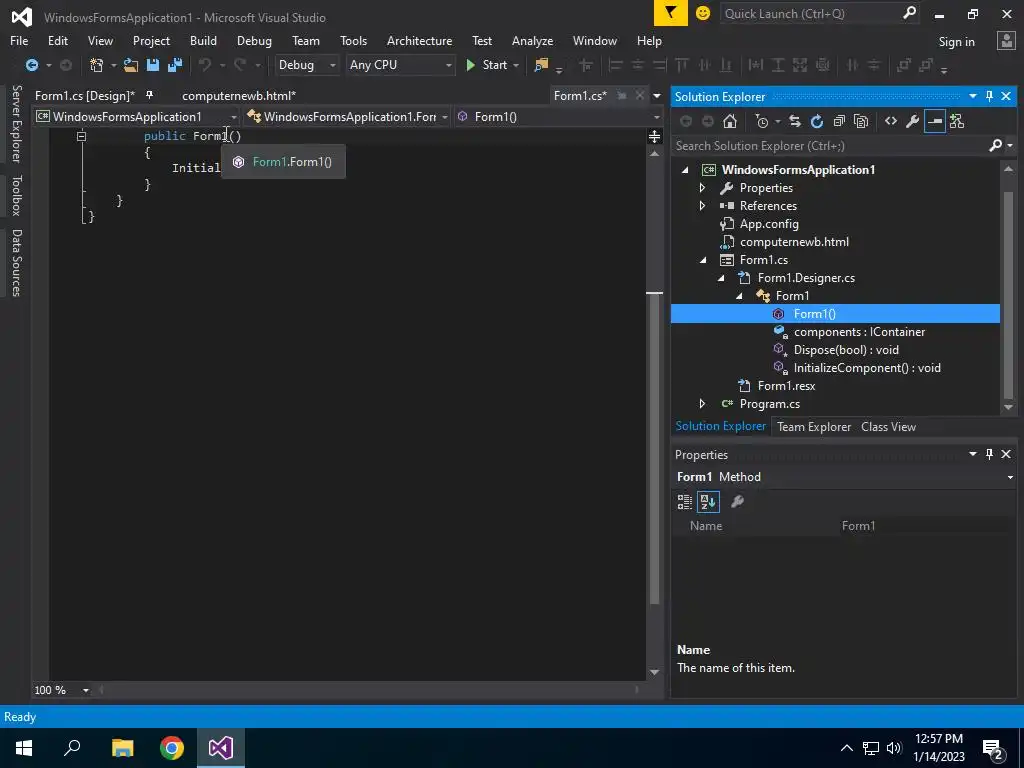
Task: Click the Form1.Form1() tooltip item
Action: pos(283,162)
